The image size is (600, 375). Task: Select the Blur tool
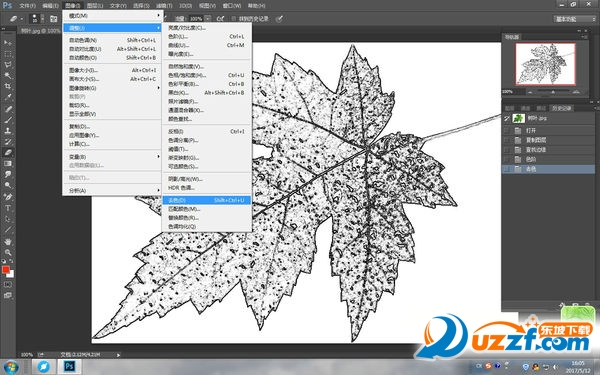(x=8, y=174)
